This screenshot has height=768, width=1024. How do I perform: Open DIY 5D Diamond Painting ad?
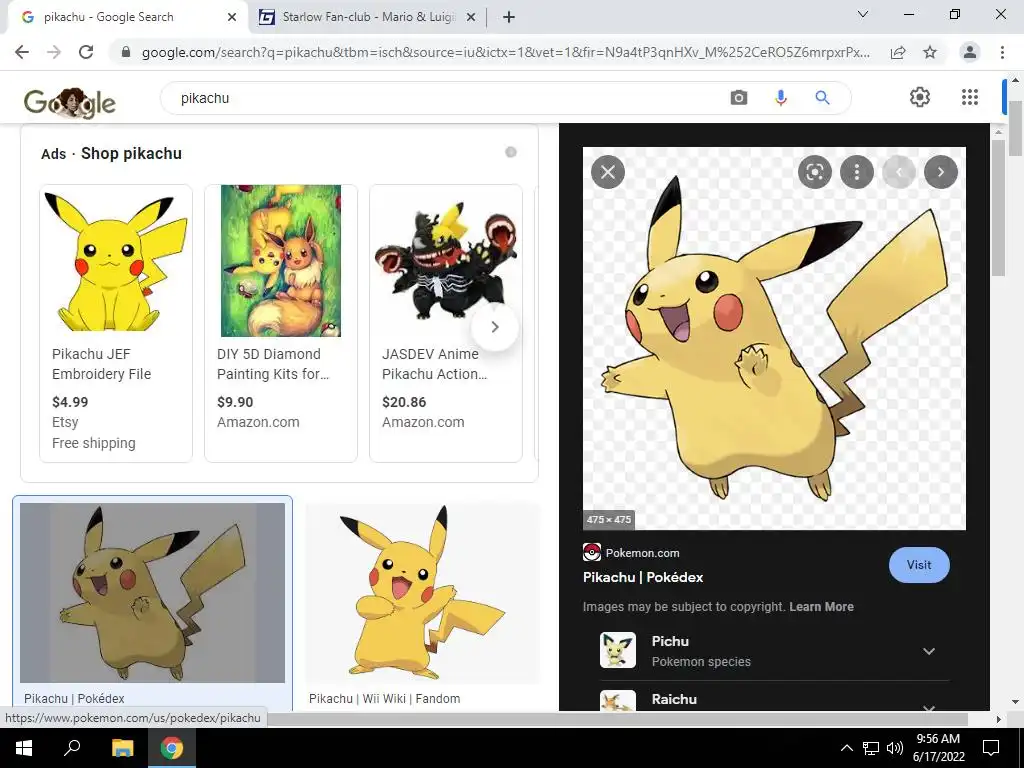point(273,364)
